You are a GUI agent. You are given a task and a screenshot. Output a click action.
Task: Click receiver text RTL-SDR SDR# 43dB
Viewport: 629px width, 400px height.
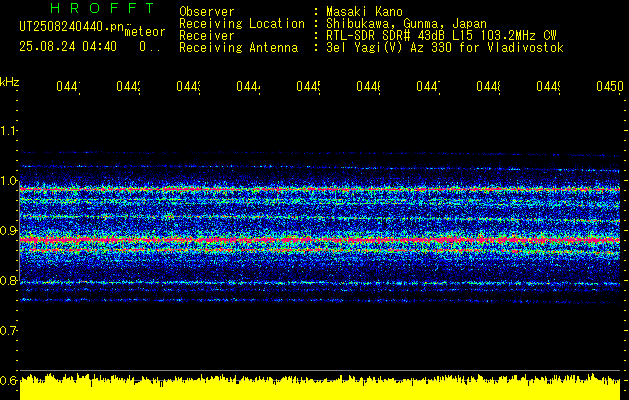(x=387, y=36)
